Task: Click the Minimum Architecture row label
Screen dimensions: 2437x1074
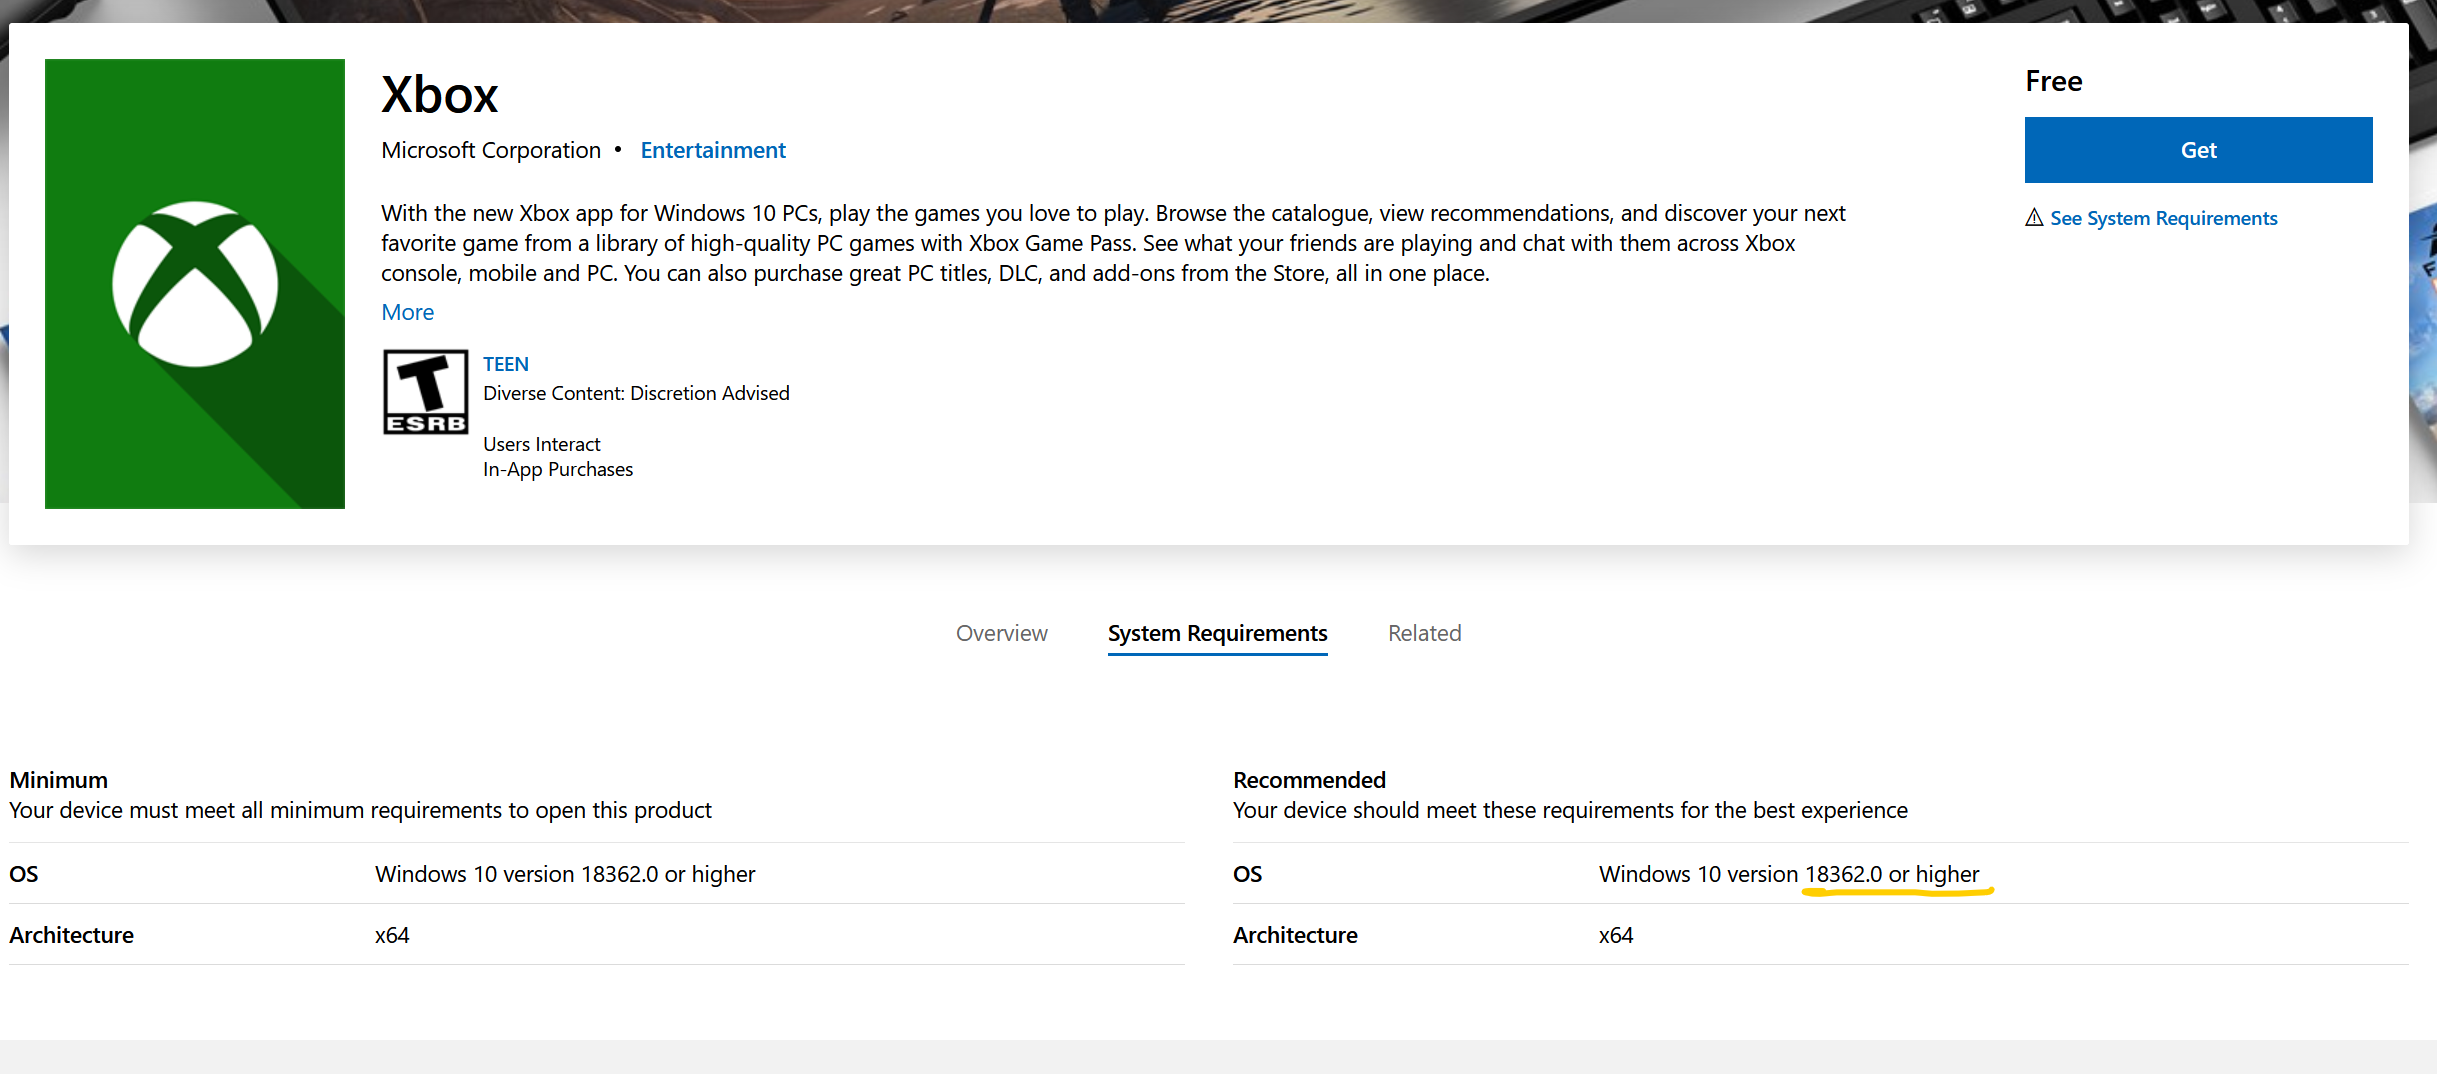Action: point(71,935)
